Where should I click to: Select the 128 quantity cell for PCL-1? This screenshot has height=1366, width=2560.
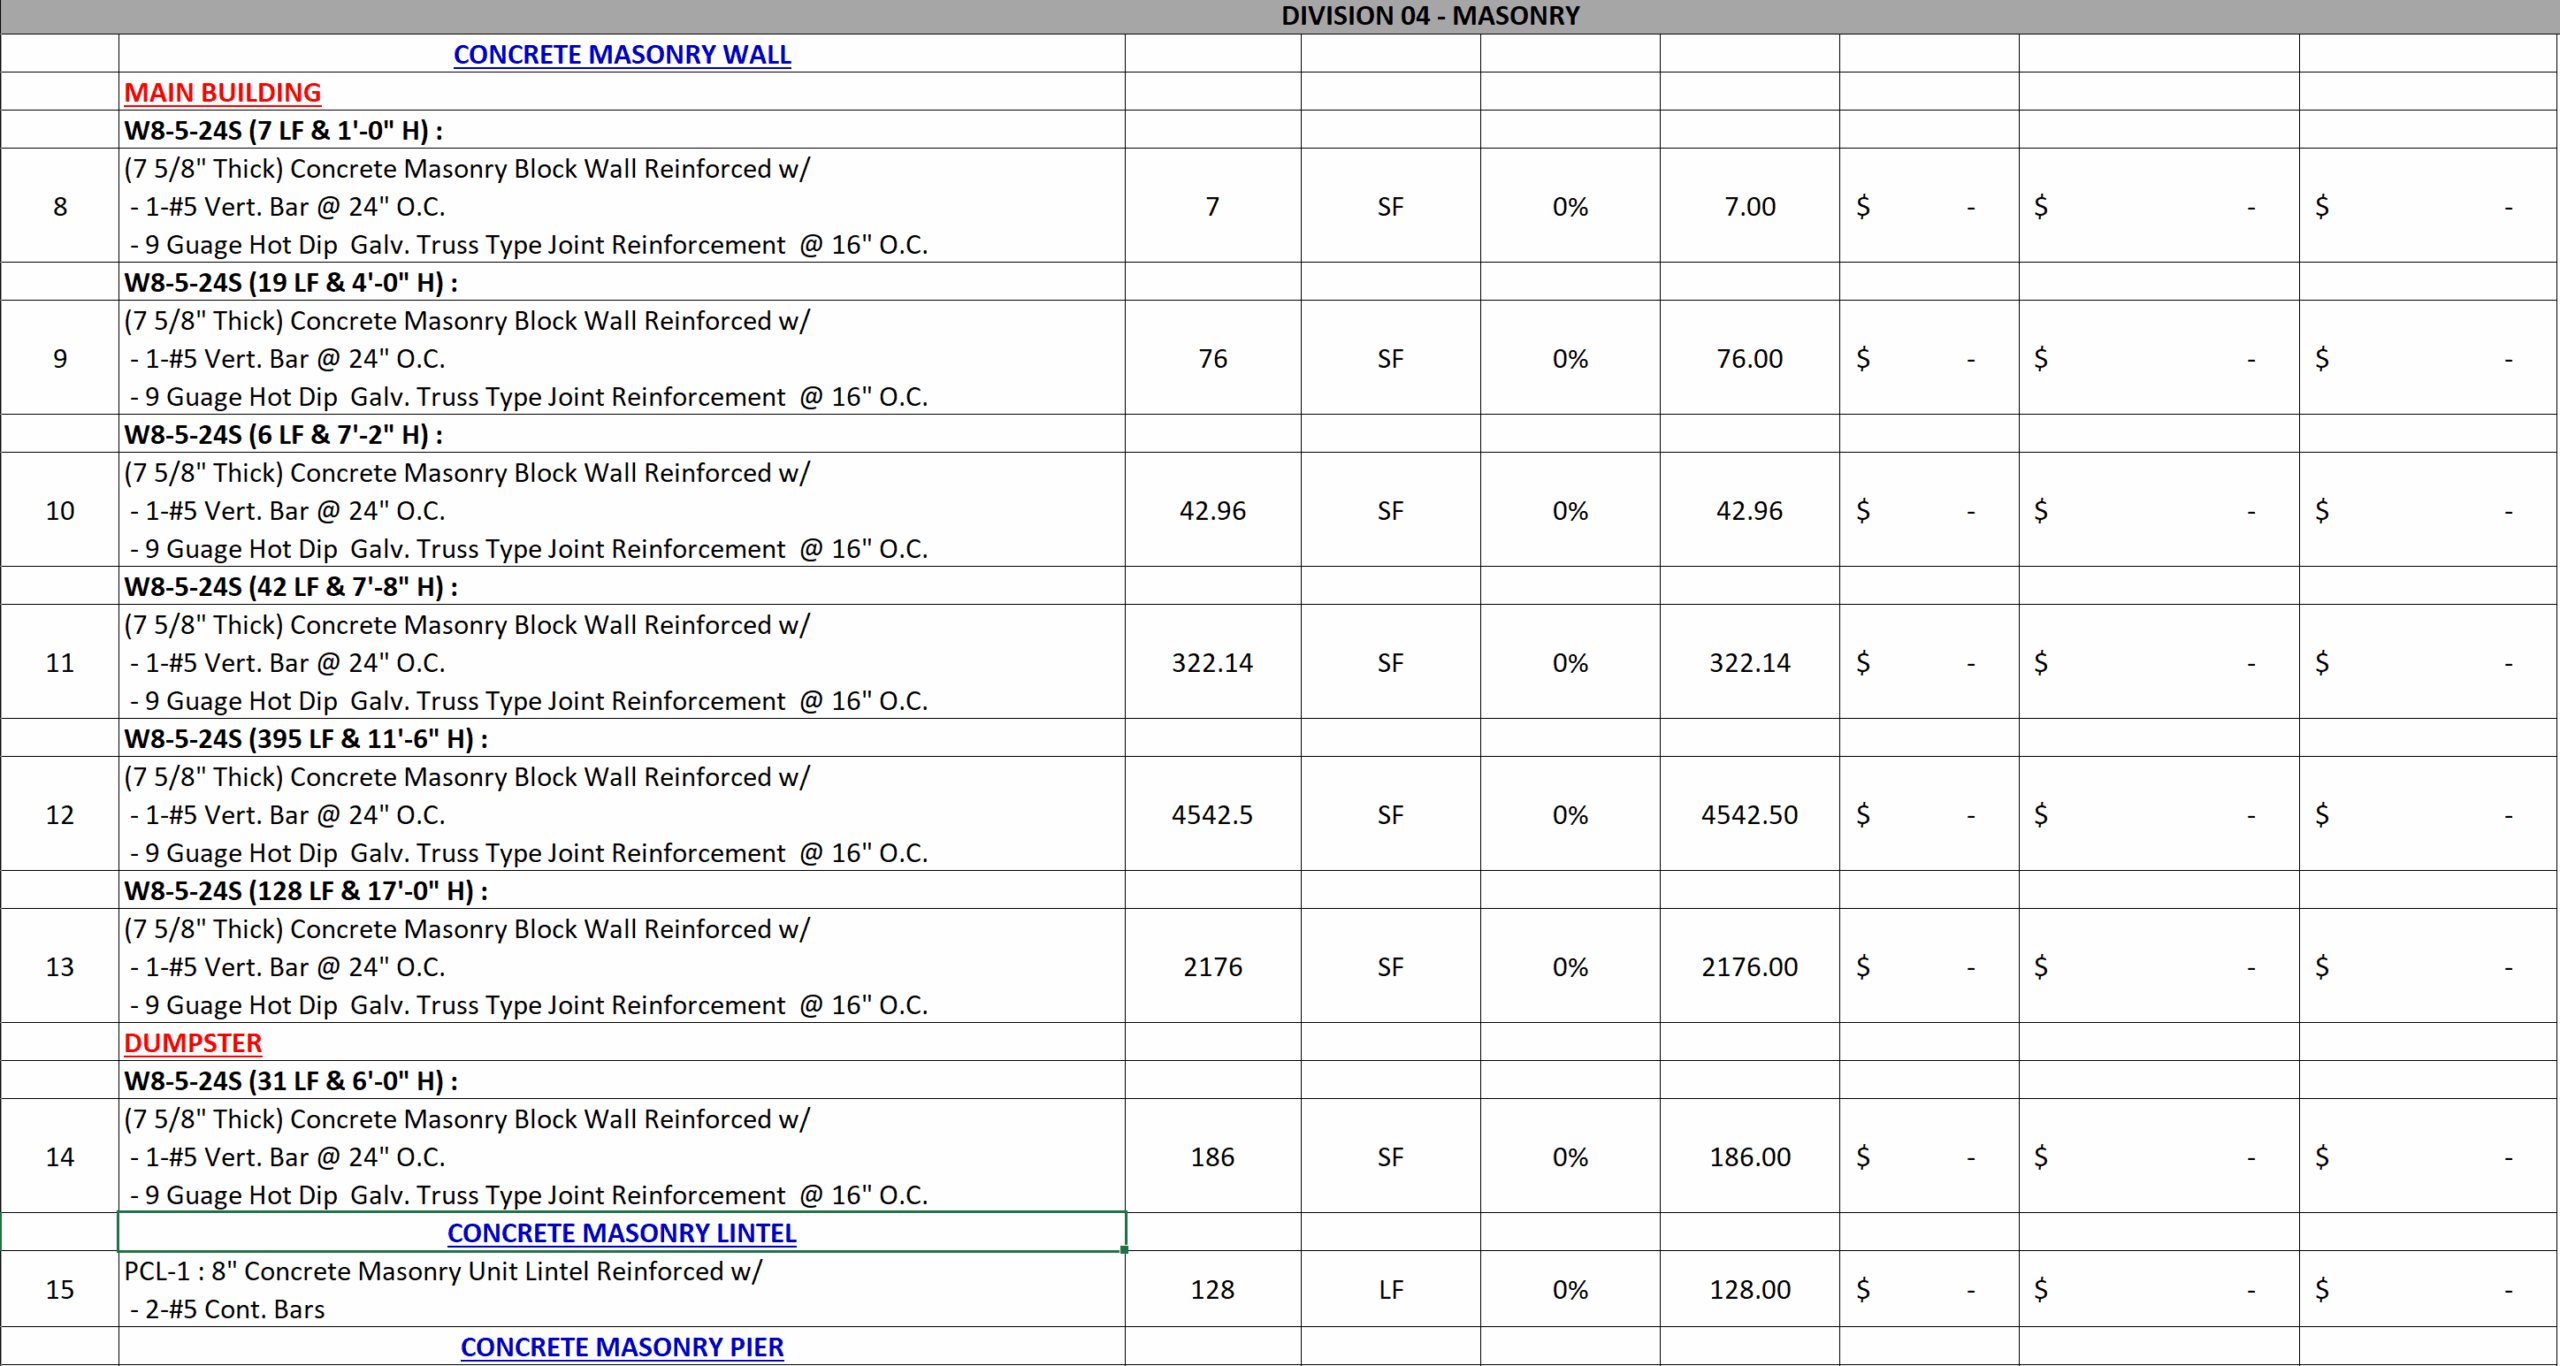1212,1289
